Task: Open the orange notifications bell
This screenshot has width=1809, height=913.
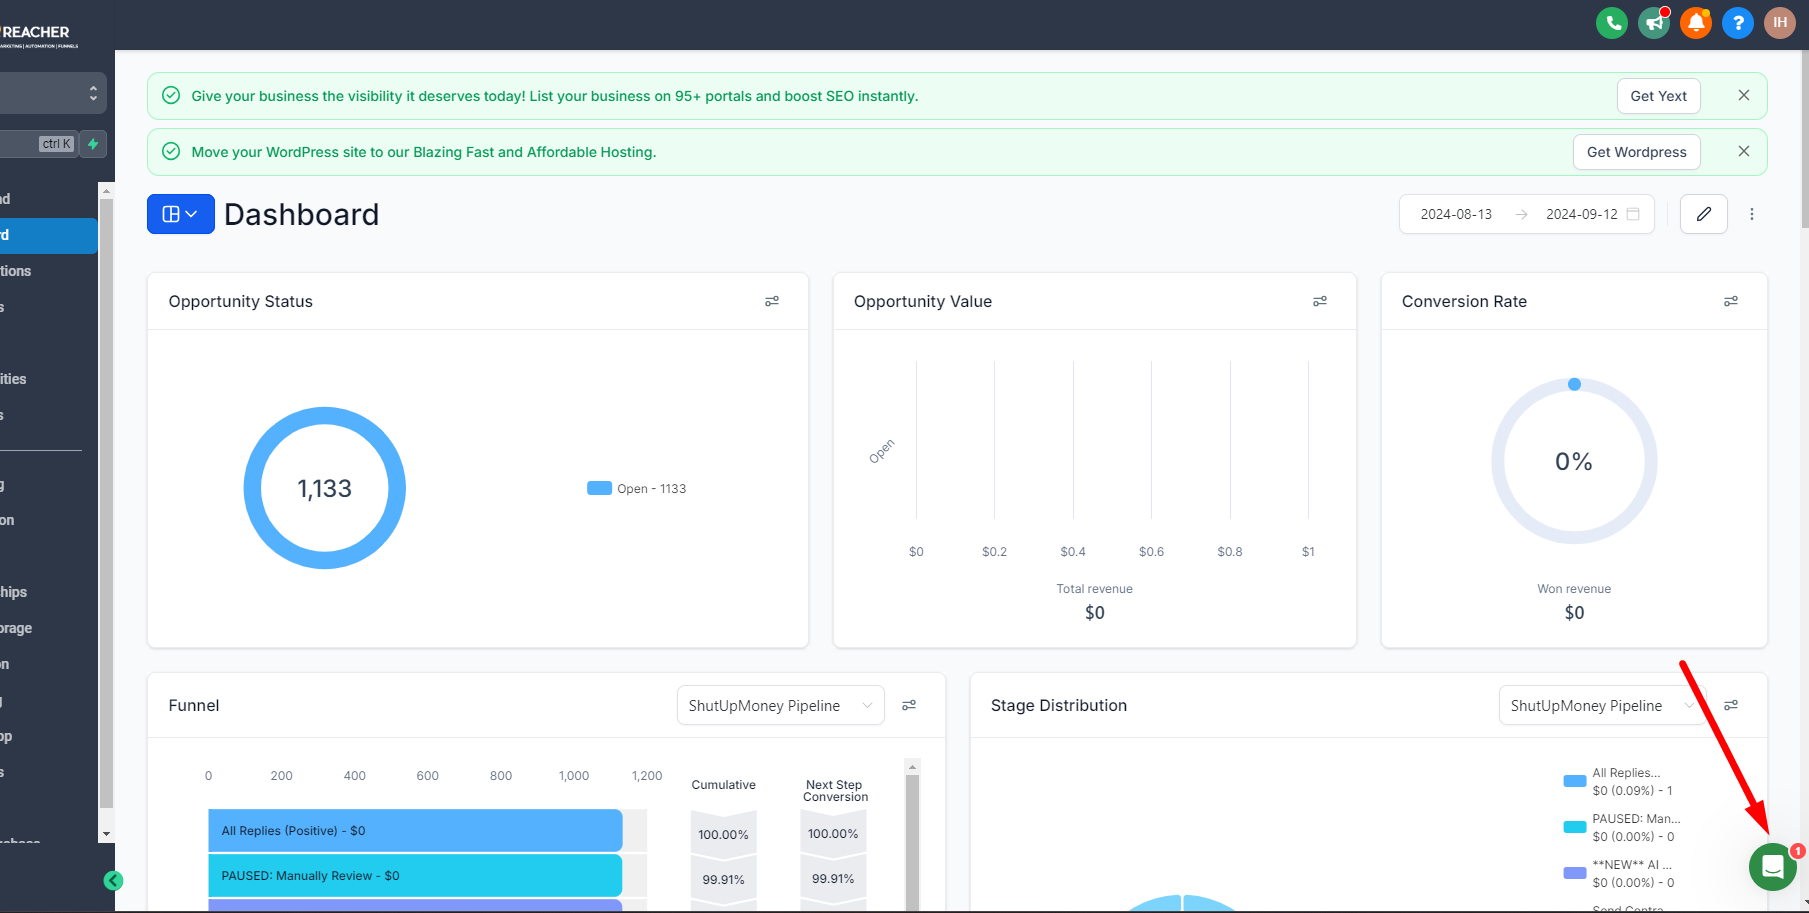Action: [1696, 22]
